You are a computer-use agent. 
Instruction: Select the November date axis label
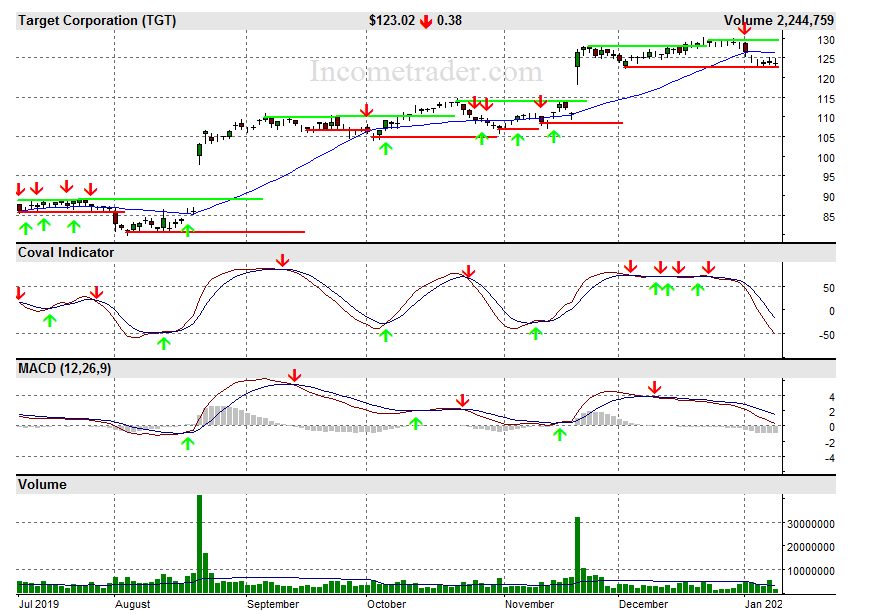(x=529, y=604)
